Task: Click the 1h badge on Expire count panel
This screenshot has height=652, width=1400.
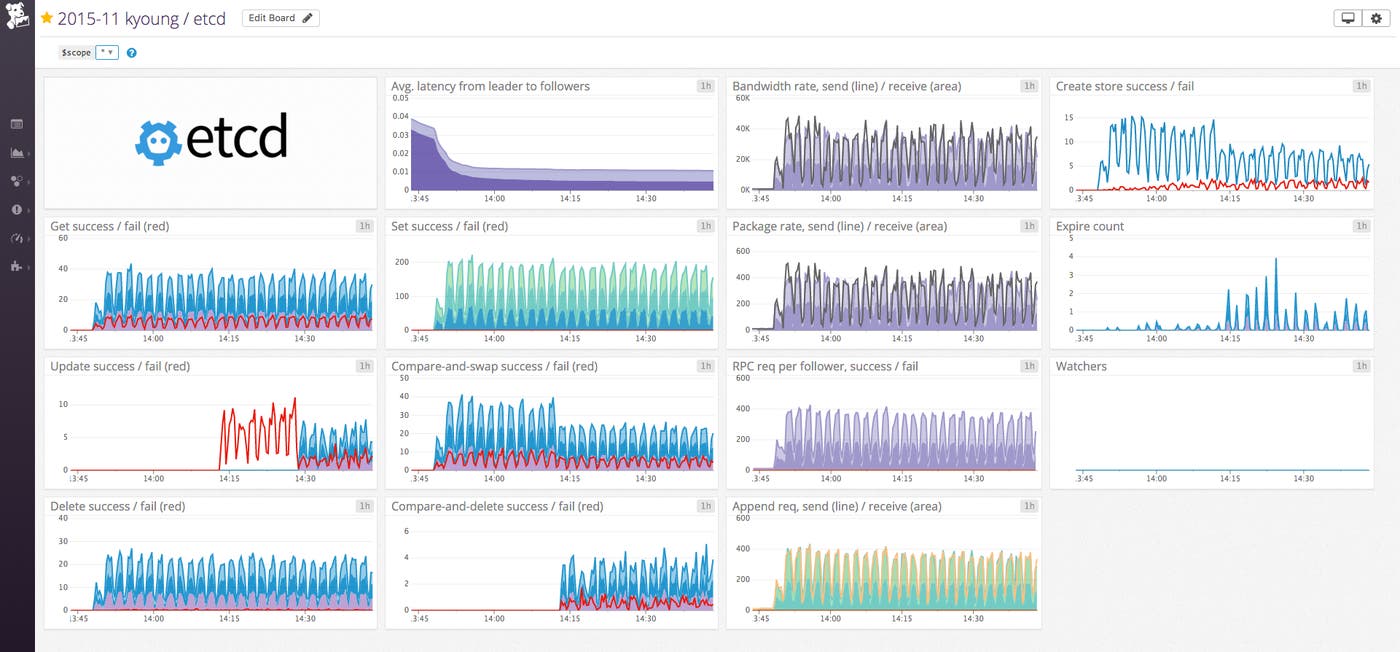Action: click(1360, 226)
